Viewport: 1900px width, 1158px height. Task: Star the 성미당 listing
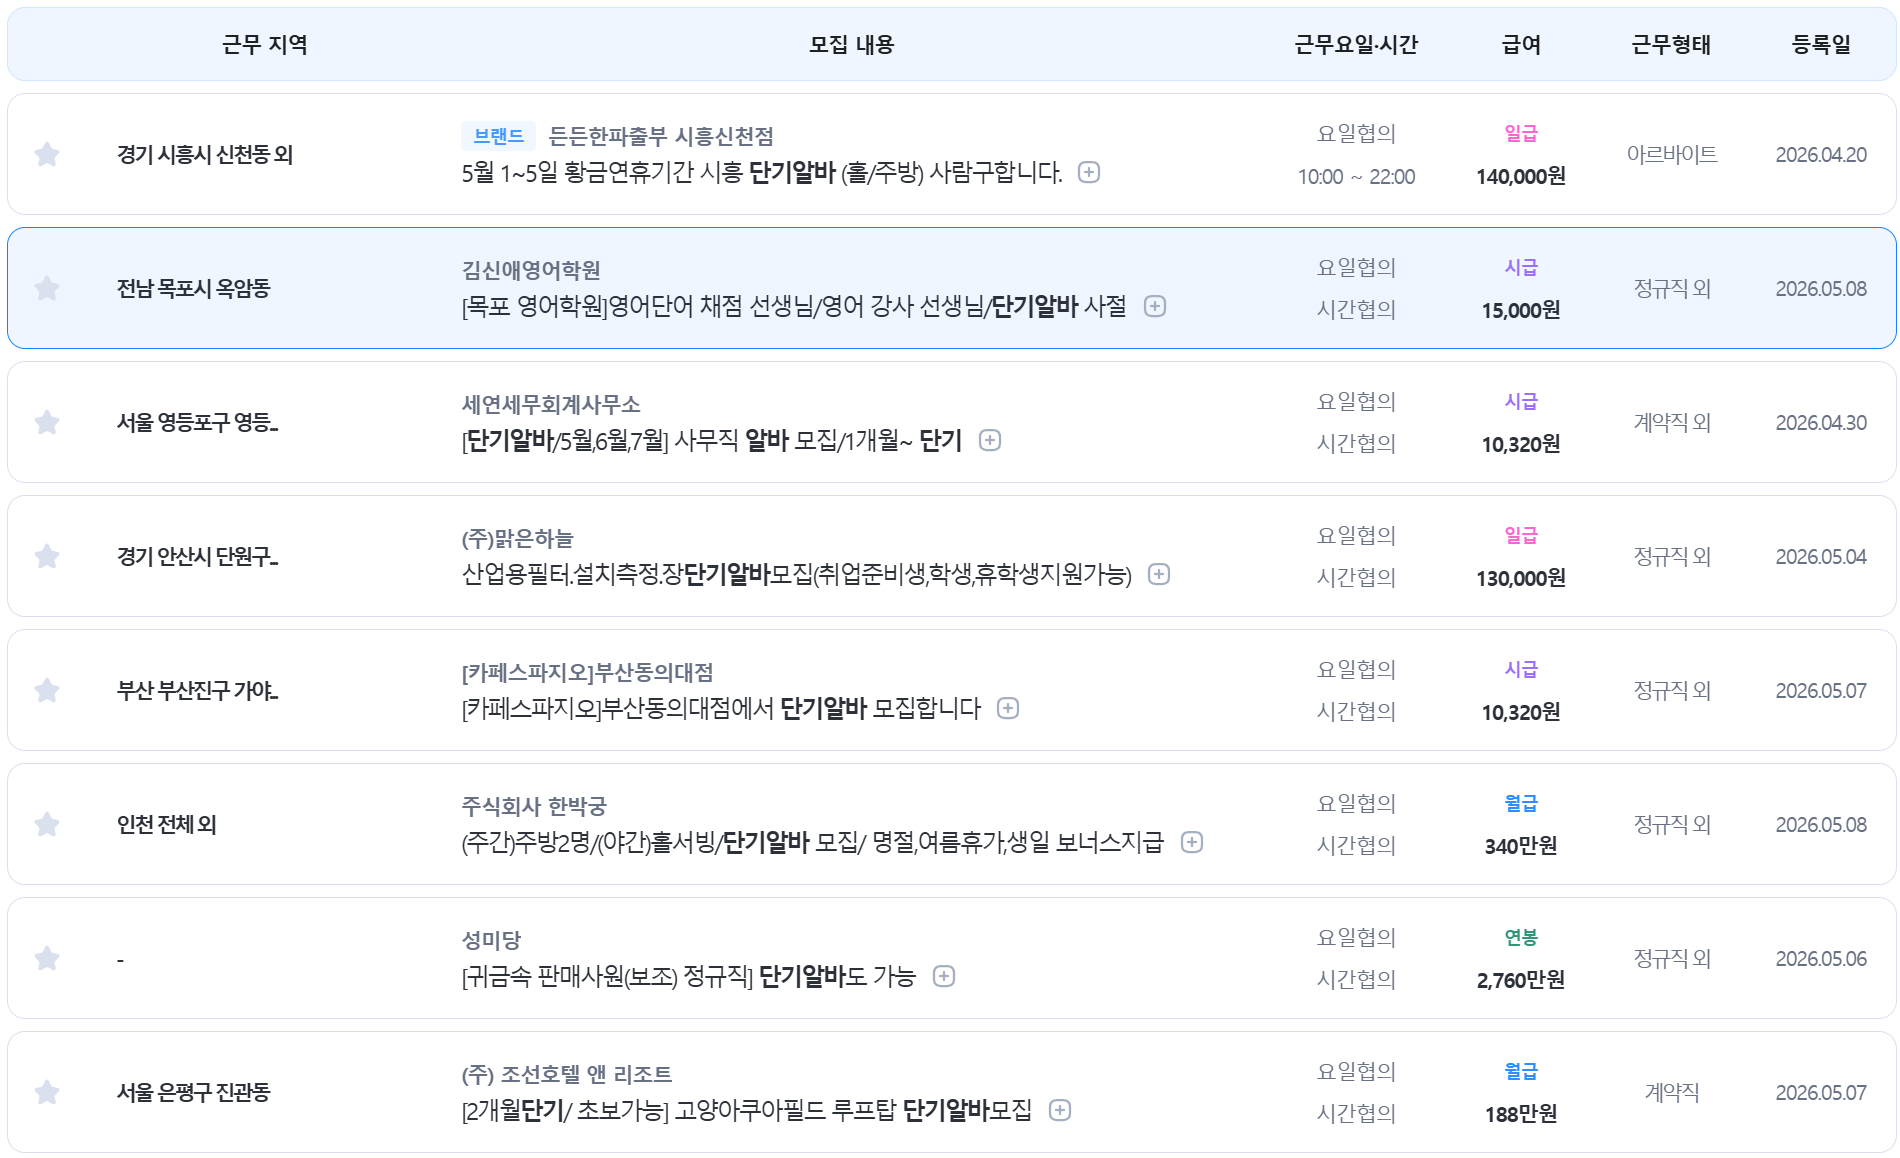pos(47,958)
